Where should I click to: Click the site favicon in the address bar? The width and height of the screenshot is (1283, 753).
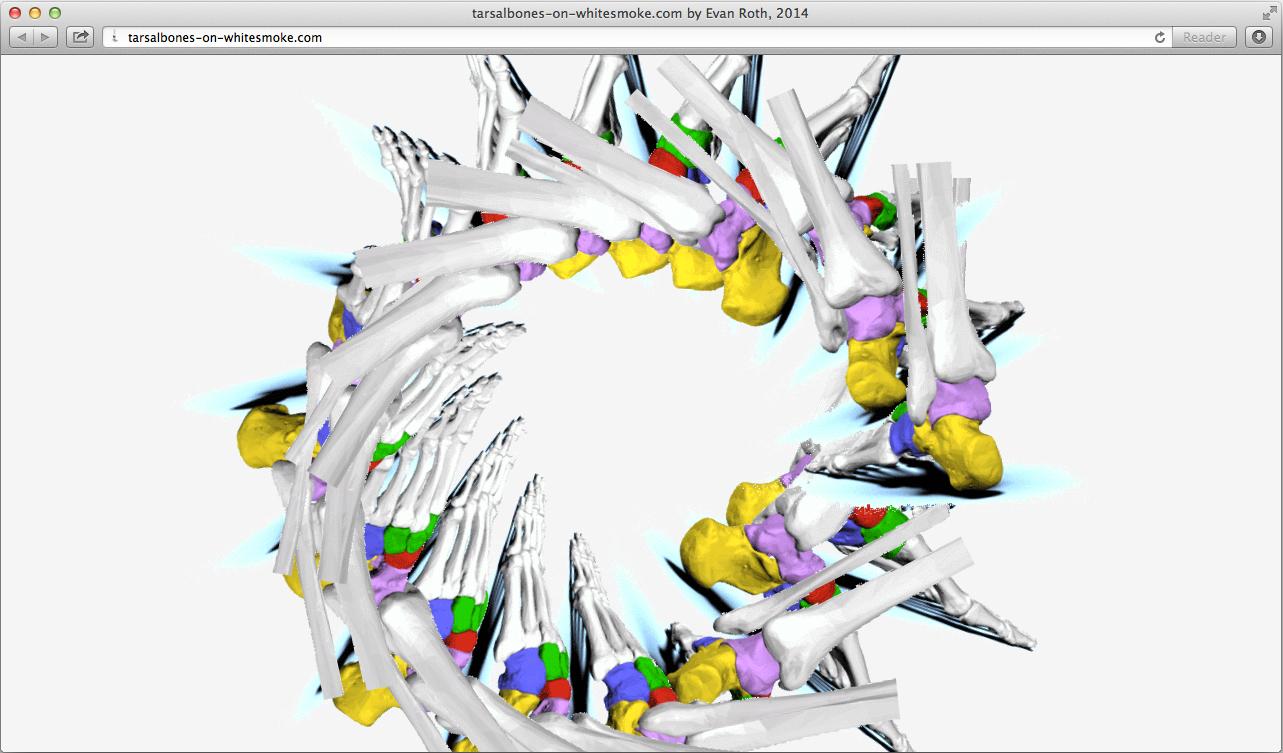[115, 37]
